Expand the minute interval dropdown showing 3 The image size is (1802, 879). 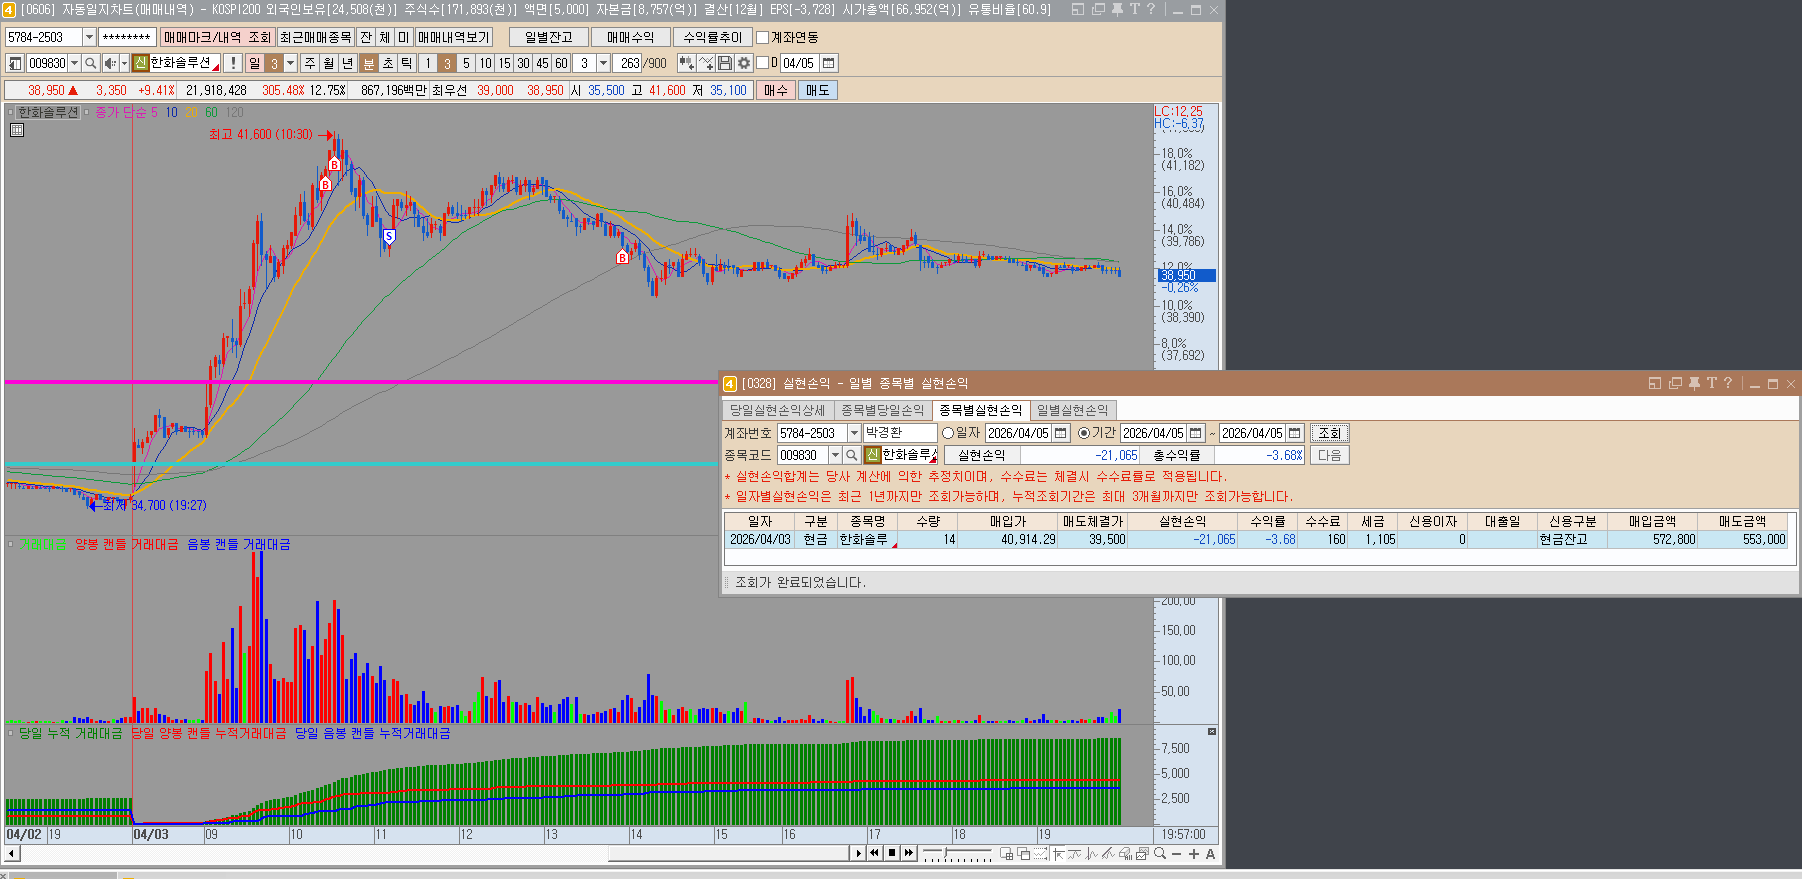point(603,63)
